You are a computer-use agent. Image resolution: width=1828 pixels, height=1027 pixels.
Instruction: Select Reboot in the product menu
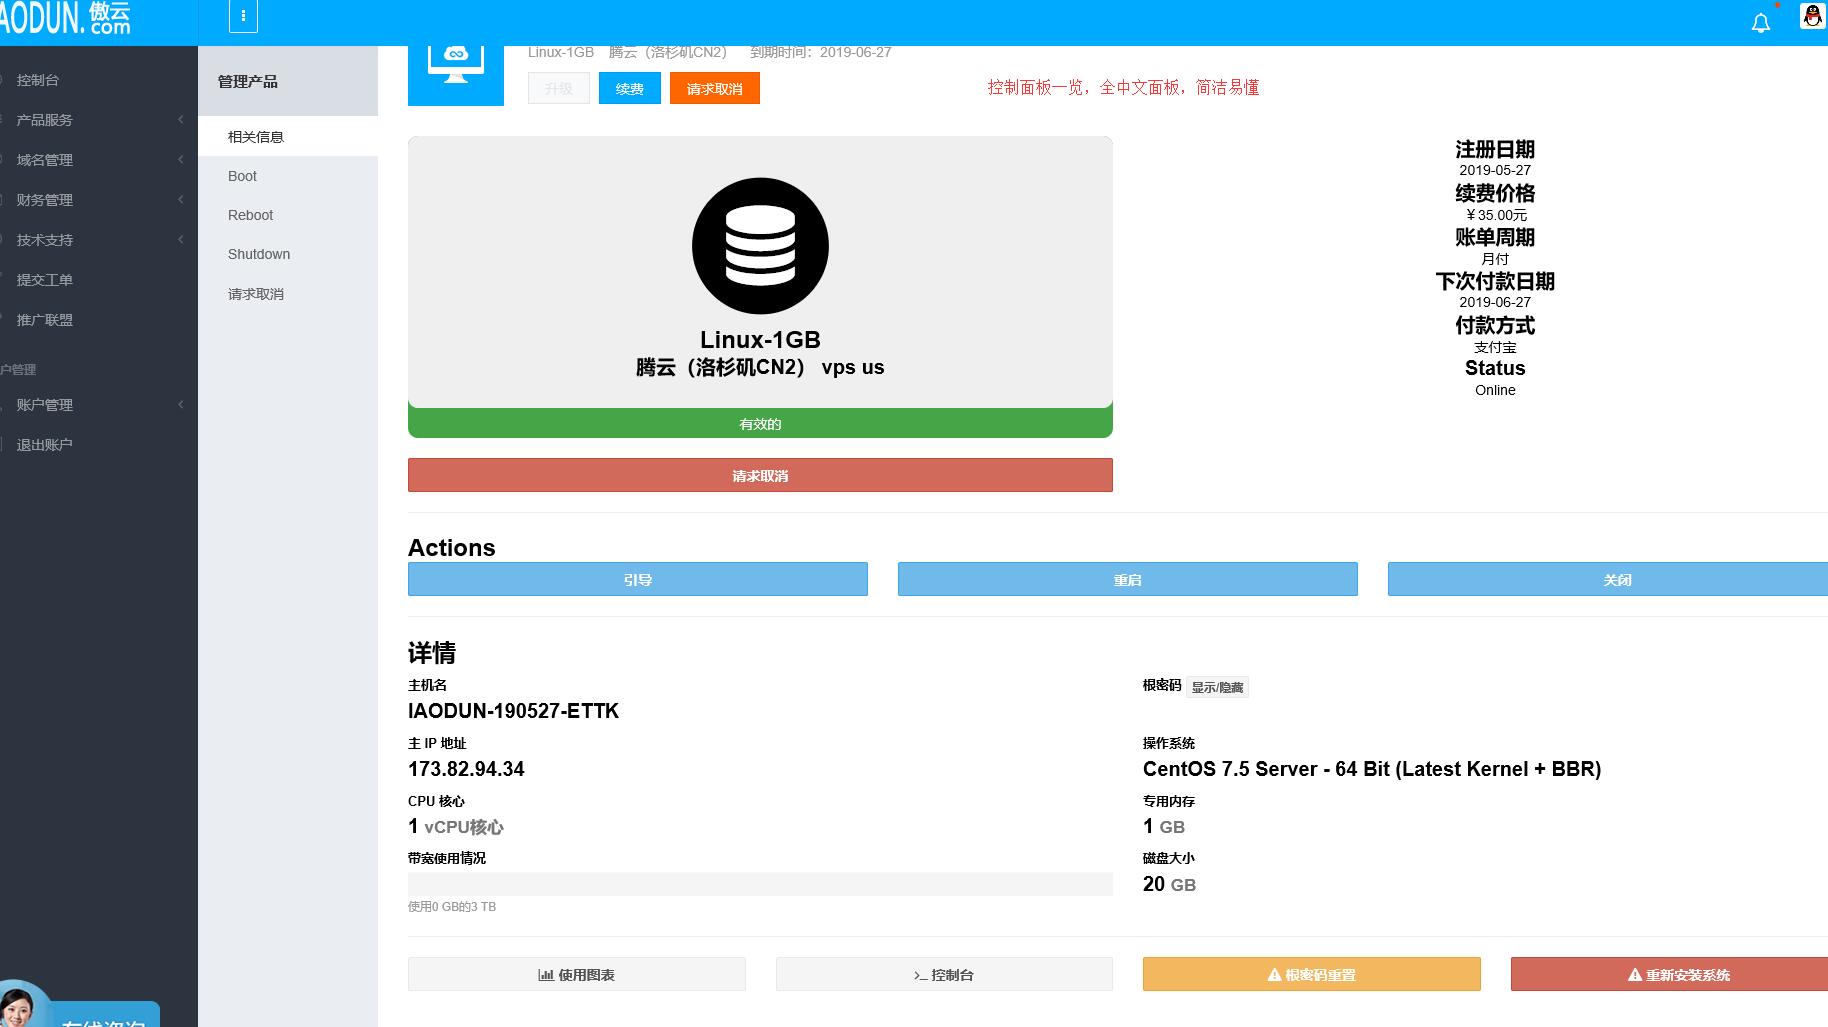(x=250, y=215)
